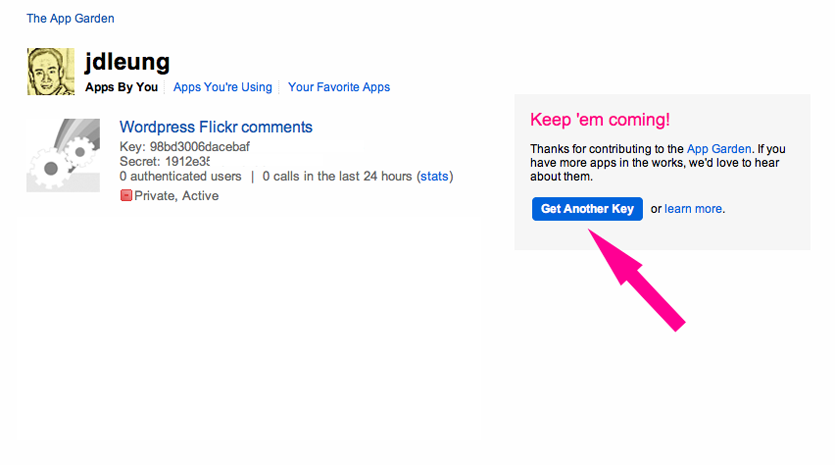
Task: Click the Get Another Key button
Action: [x=587, y=209]
